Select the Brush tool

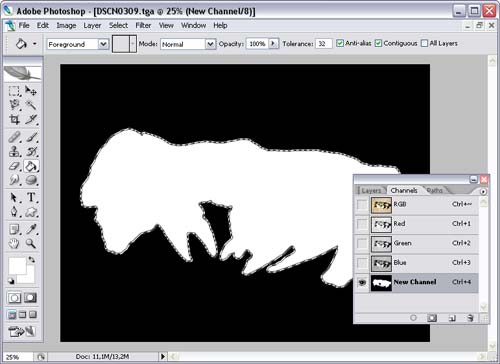(31, 137)
